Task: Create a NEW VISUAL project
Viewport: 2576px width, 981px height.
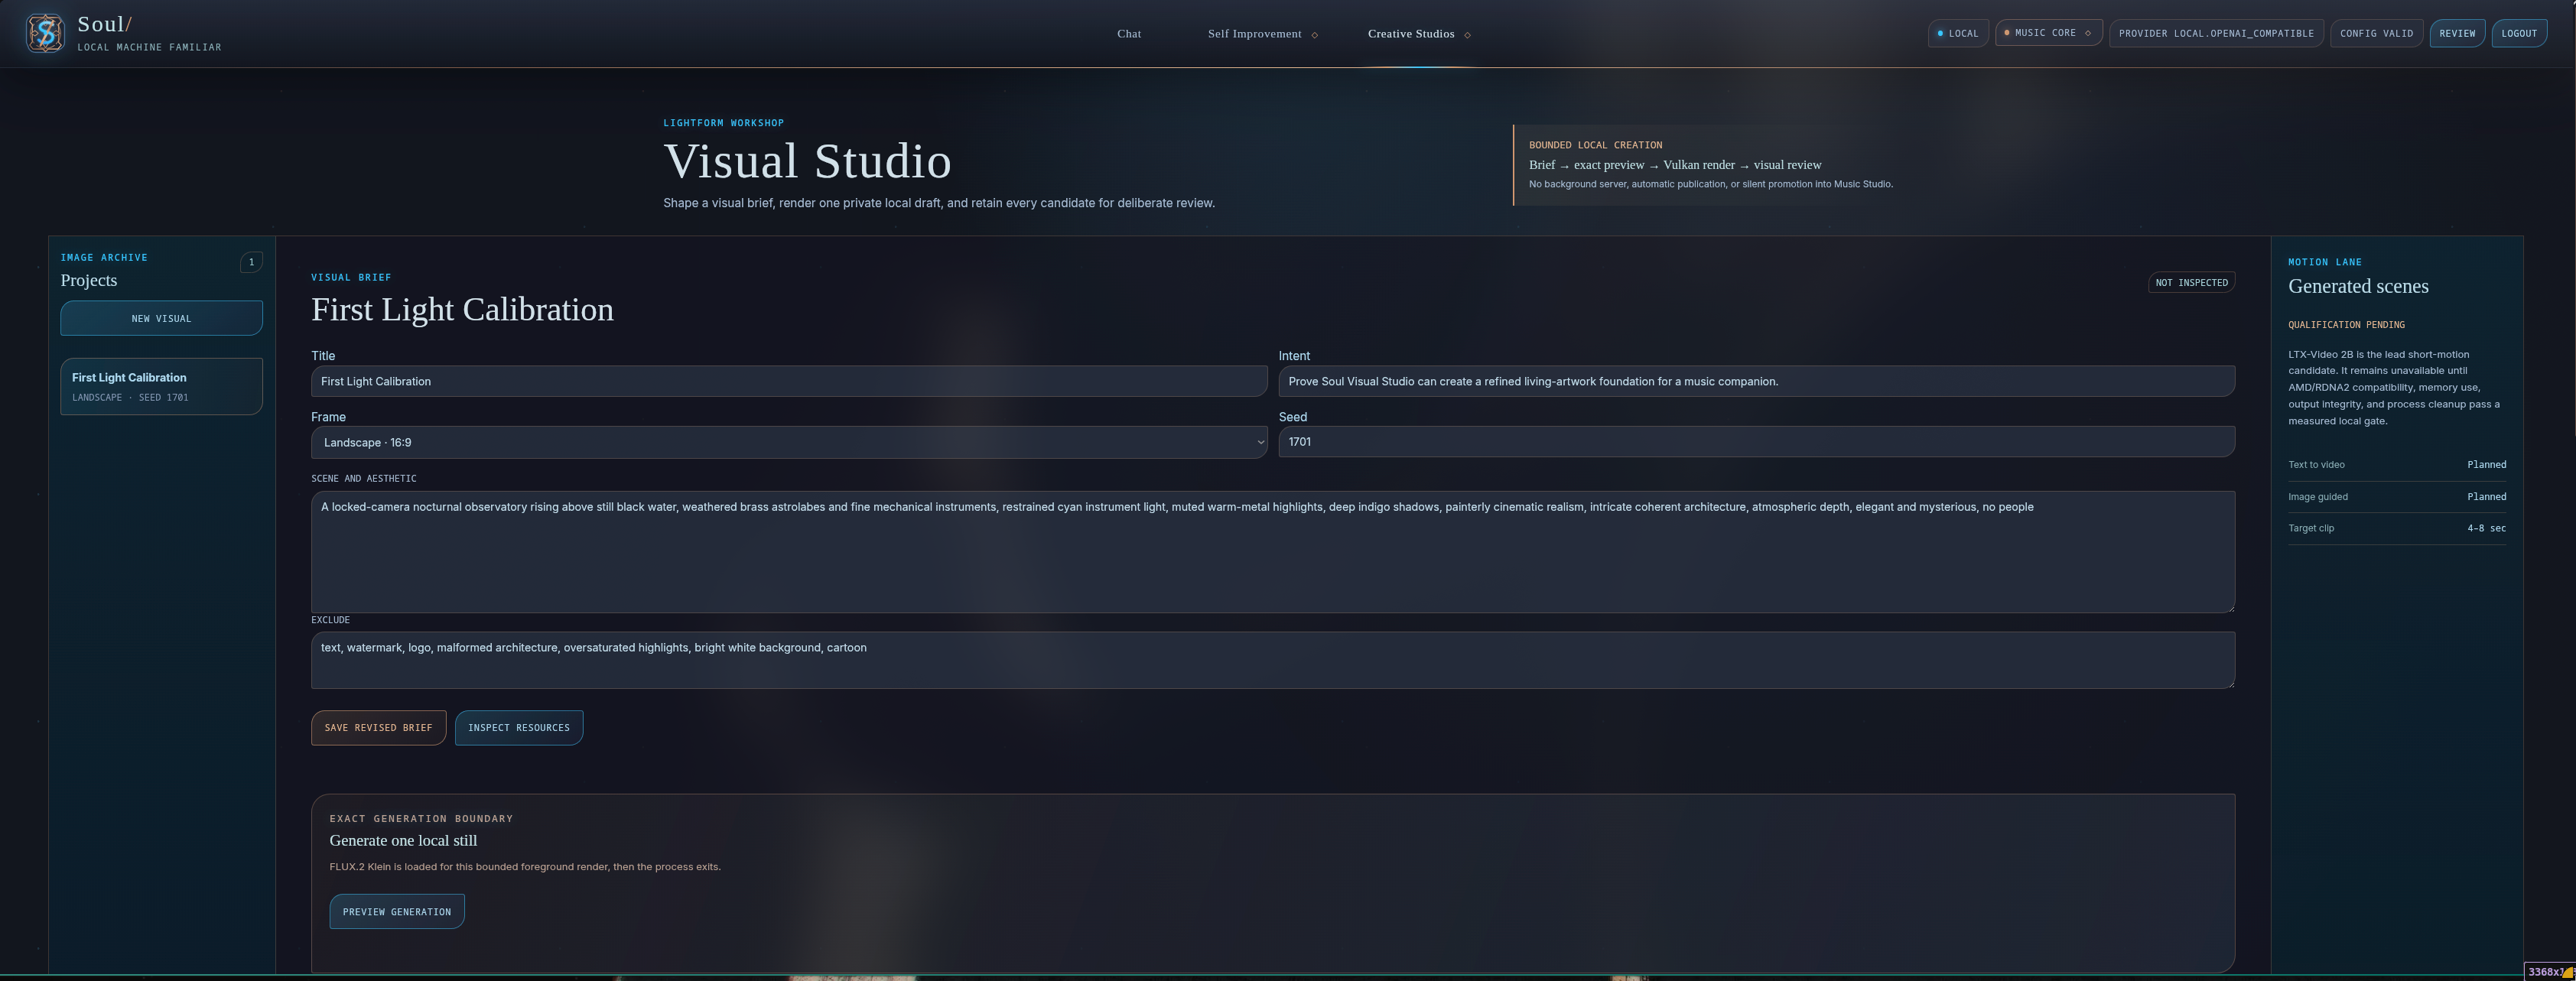Action: click(x=161, y=318)
